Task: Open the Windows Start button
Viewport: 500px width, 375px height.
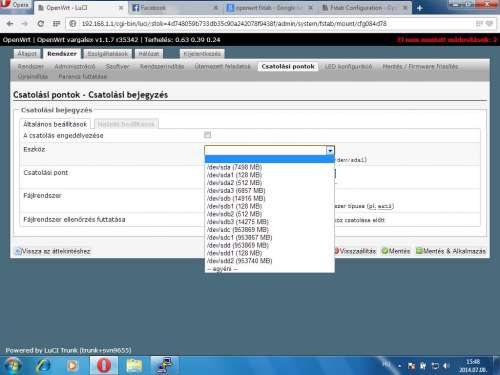Action: point(12,365)
